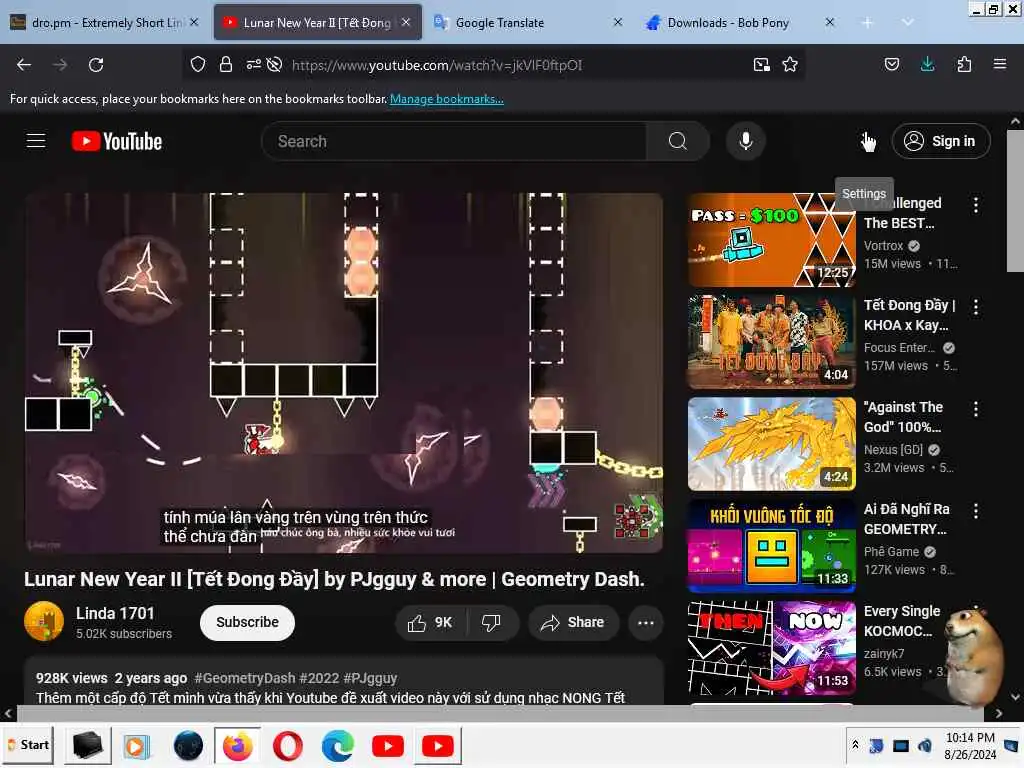1024x768 pixels.
Task: Click #GeometryDash hashtag in description
Action: (244, 678)
